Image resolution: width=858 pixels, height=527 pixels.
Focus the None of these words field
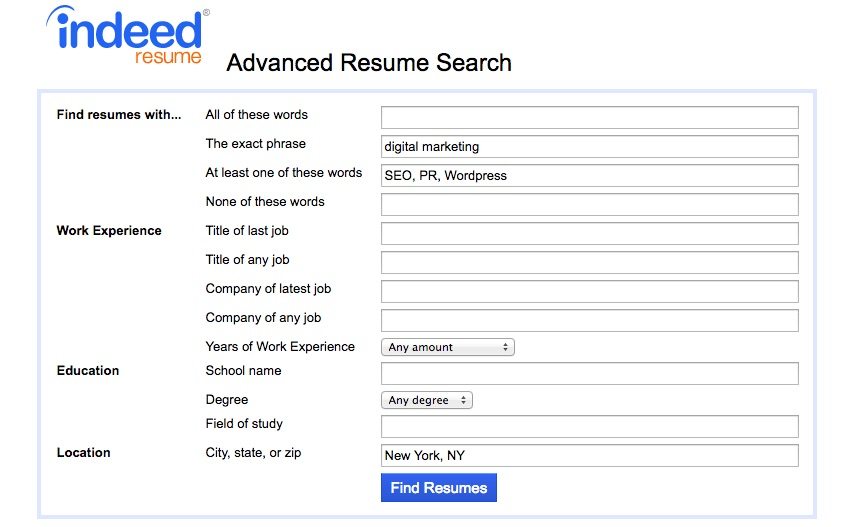pyautogui.click(x=590, y=205)
